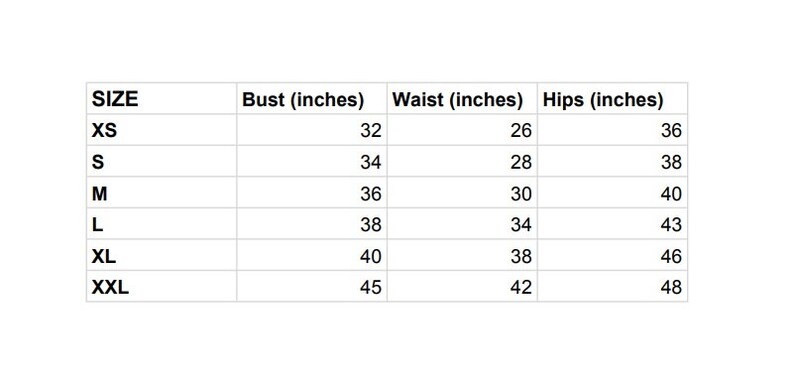This screenshot has height=389, width=794.
Task: Select the XL hips value 46
Action: click(671, 256)
